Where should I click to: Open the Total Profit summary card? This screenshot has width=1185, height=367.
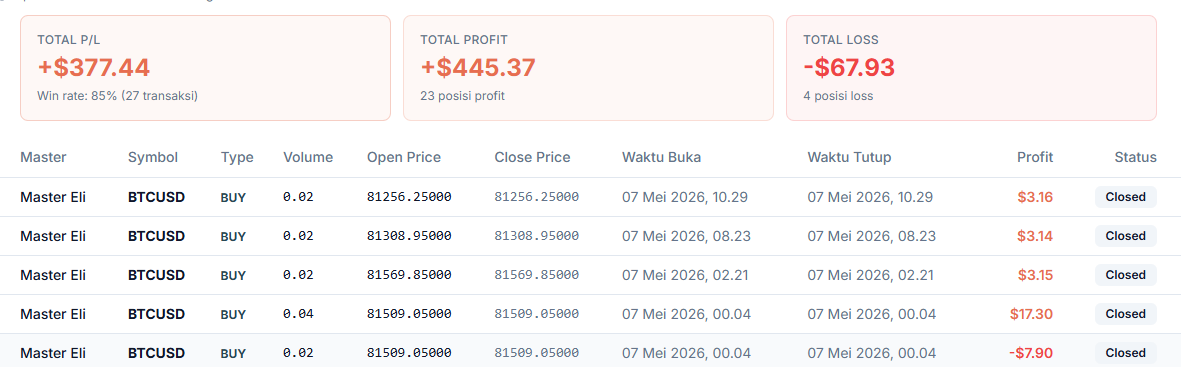pyautogui.click(x=588, y=68)
